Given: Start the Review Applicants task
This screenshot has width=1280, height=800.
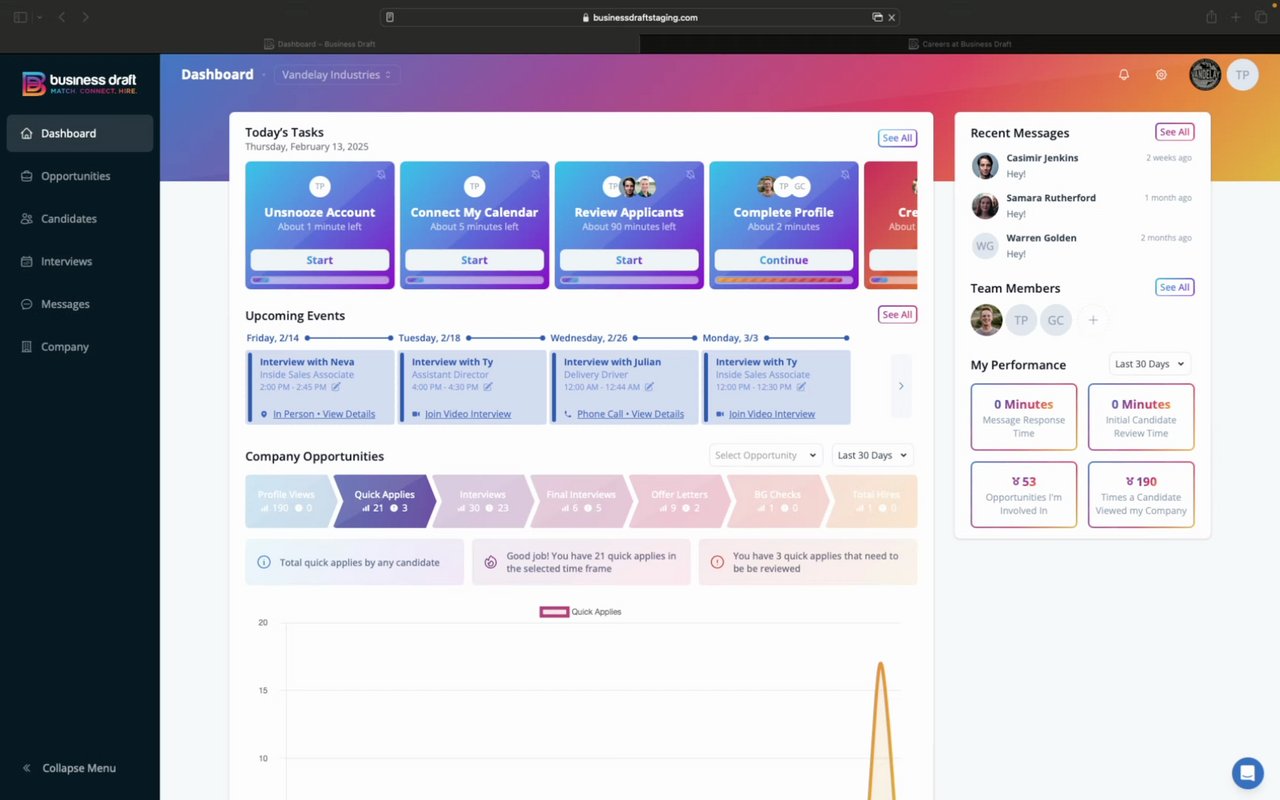Looking at the screenshot, I should pyautogui.click(x=629, y=260).
